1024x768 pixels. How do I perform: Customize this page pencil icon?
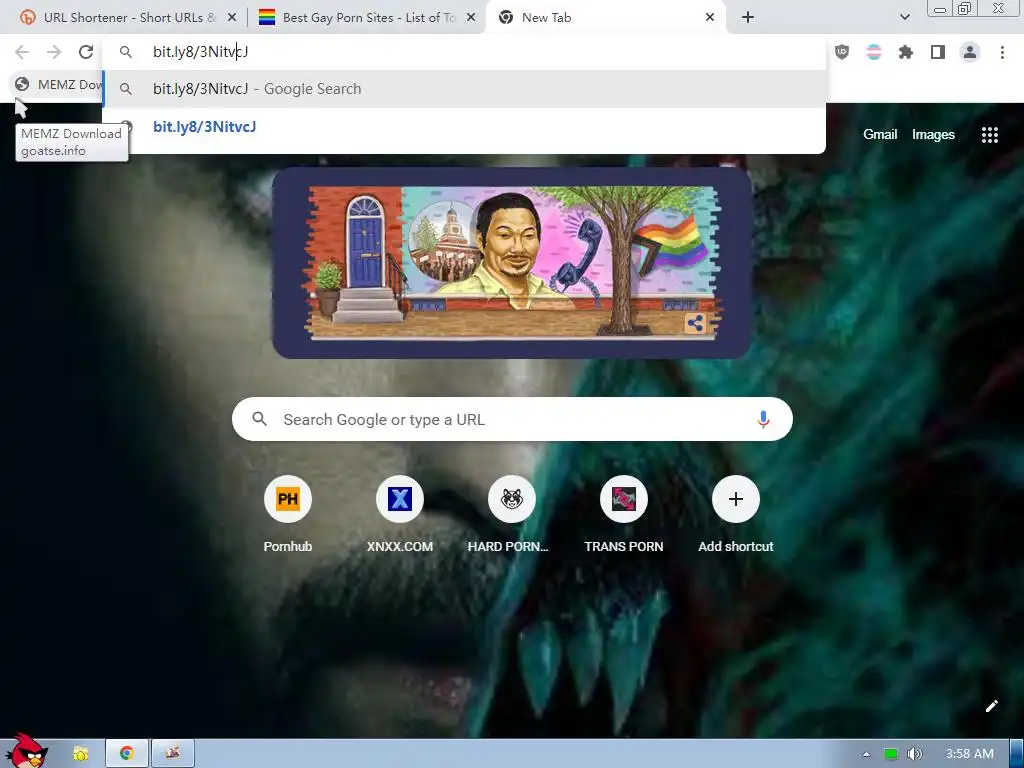pos(991,706)
